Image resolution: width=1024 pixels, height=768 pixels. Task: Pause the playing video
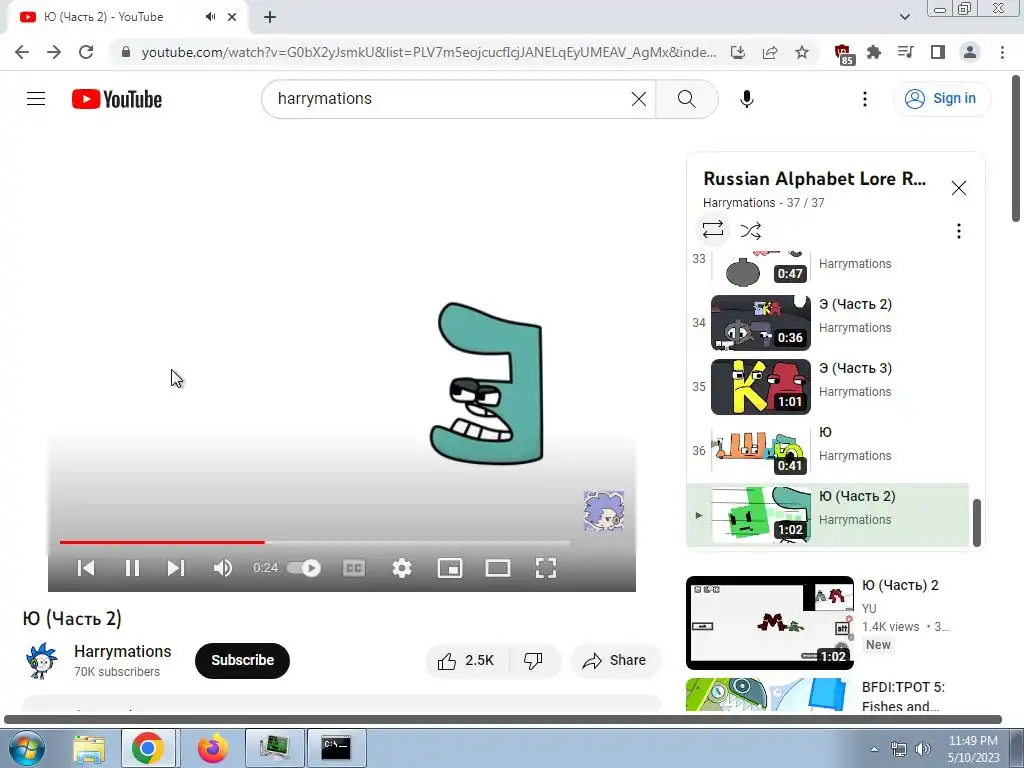(132, 568)
